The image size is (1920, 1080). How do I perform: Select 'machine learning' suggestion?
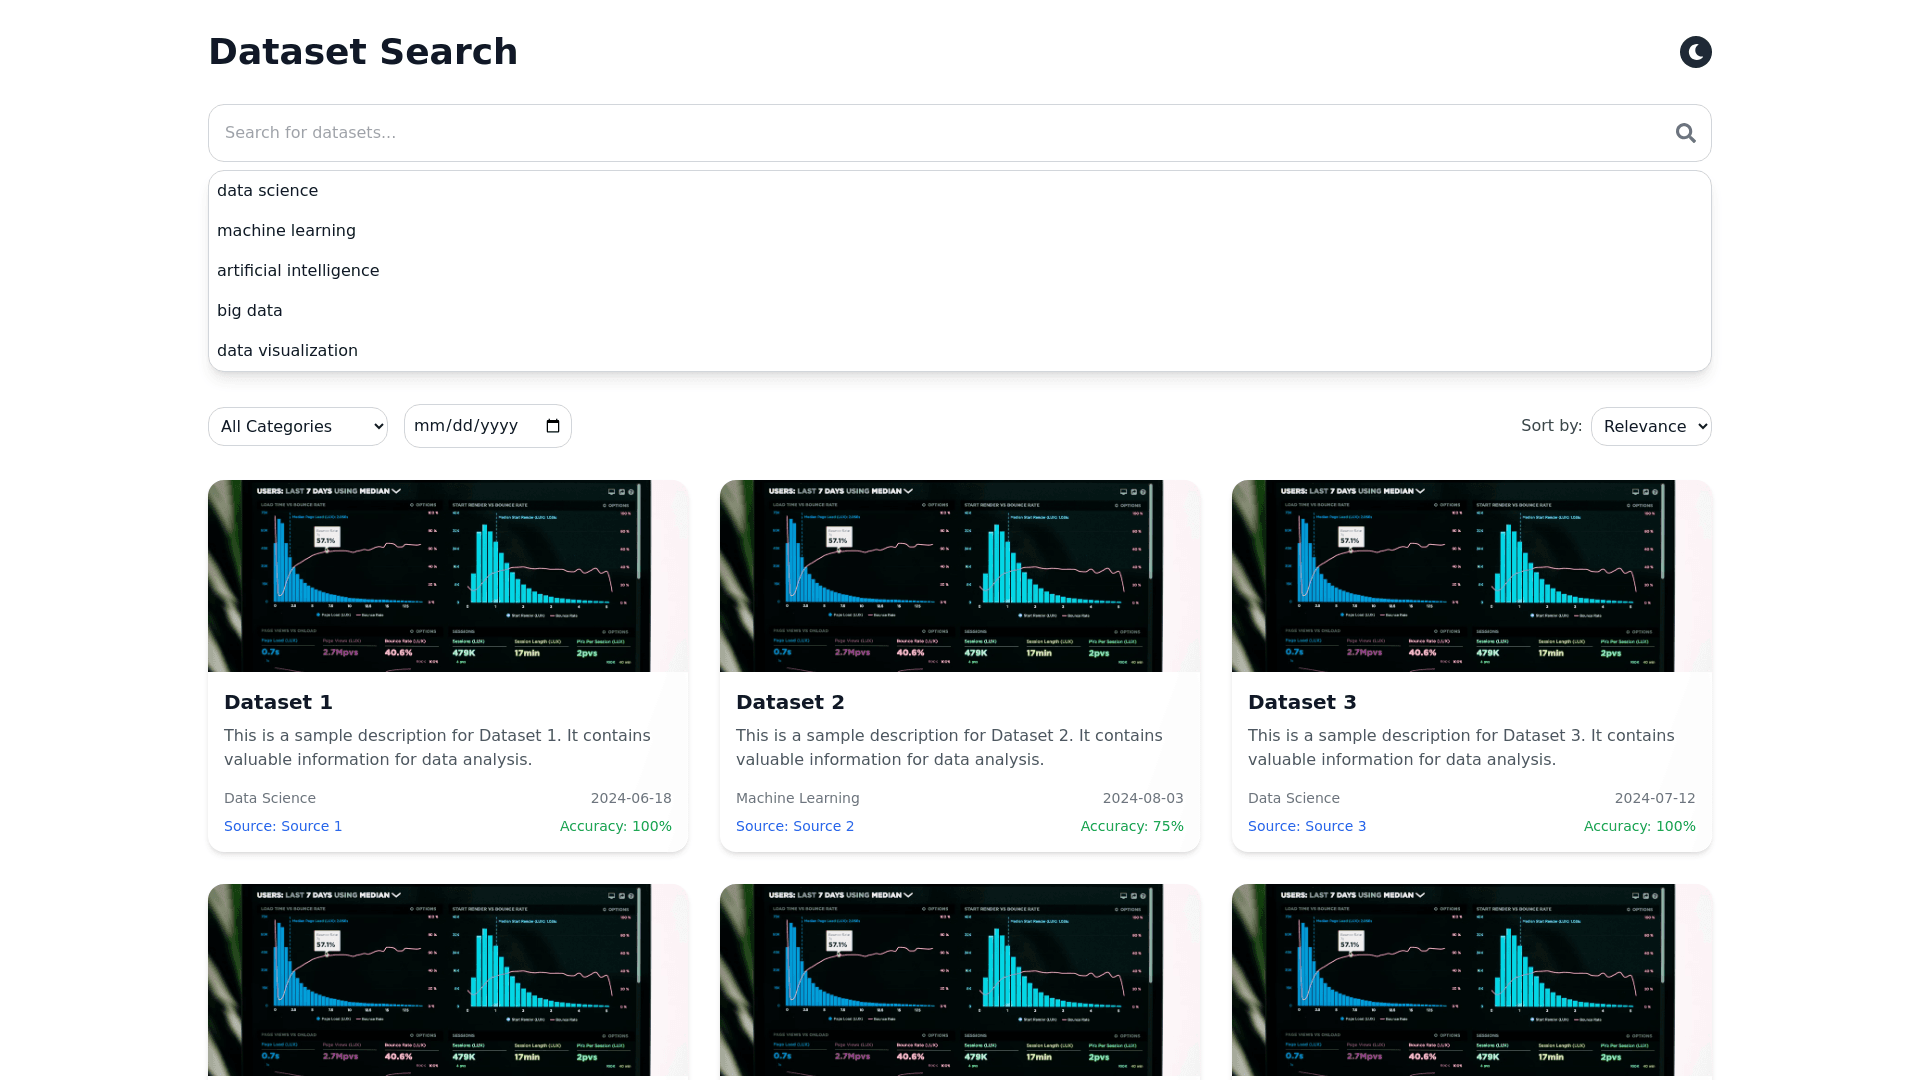point(286,231)
